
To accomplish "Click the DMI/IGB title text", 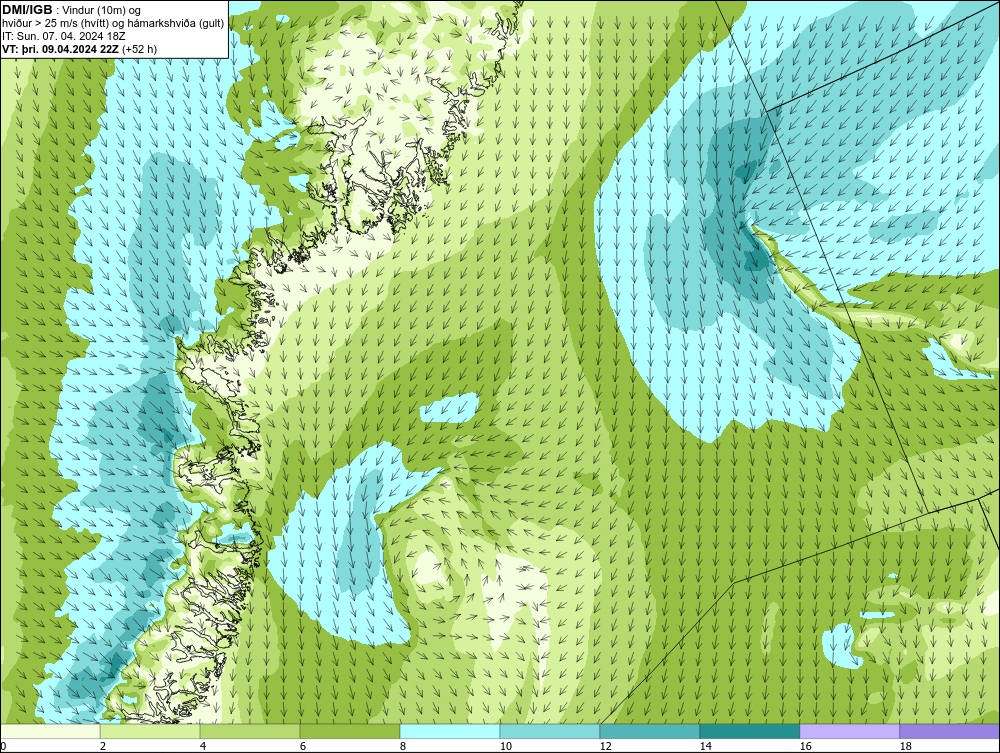I will [x=27, y=10].
